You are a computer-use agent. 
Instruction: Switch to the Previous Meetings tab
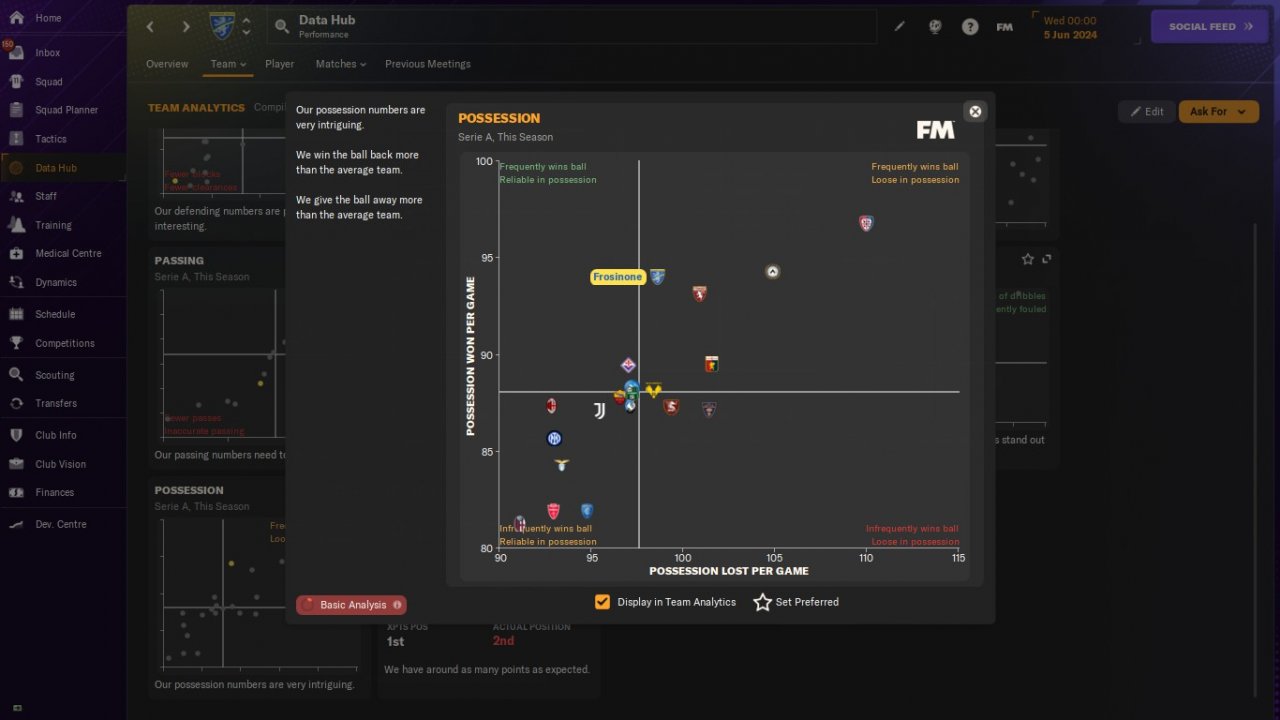[428, 64]
